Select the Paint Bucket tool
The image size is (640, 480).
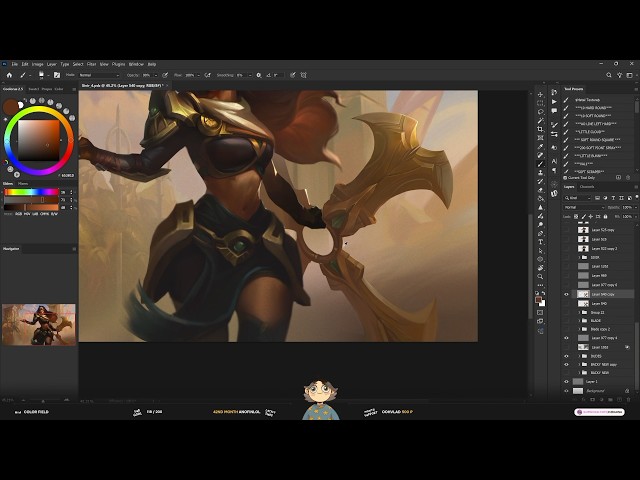click(540, 198)
